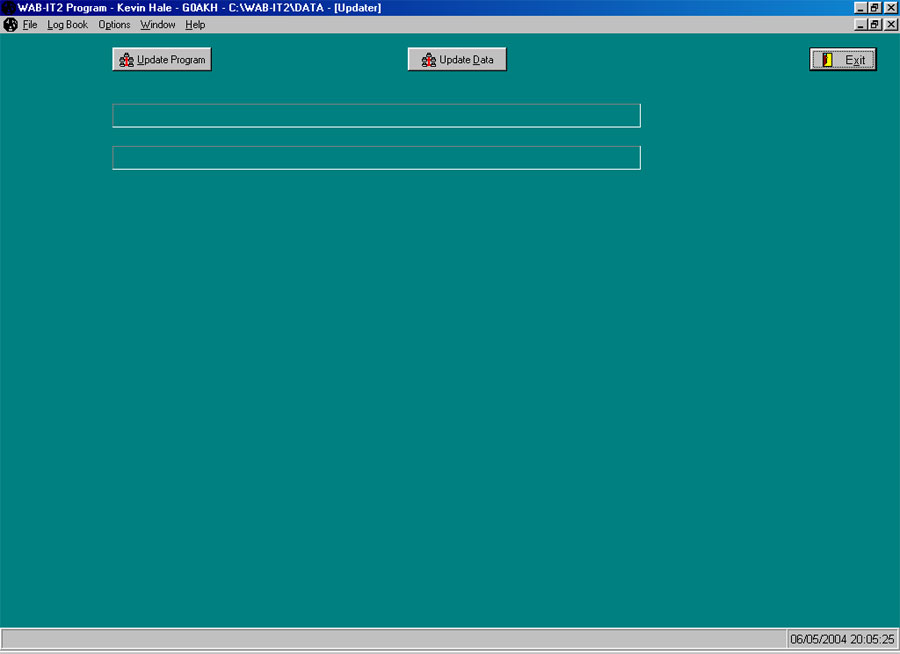900x654 pixels.
Task: Click the red people icon on Update Program
Action: (125, 59)
